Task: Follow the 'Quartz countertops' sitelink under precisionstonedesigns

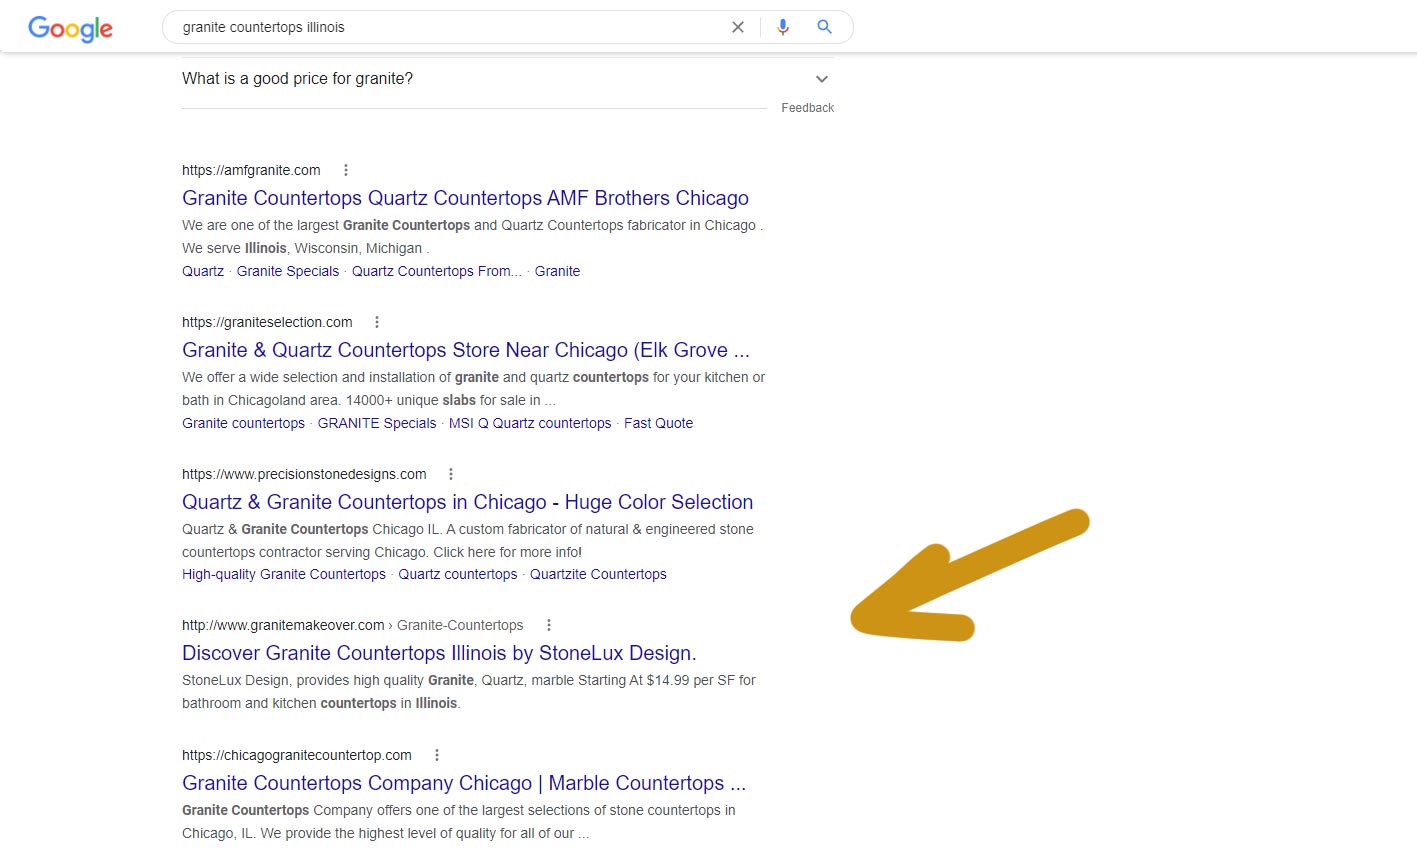Action: click(458, 574)
